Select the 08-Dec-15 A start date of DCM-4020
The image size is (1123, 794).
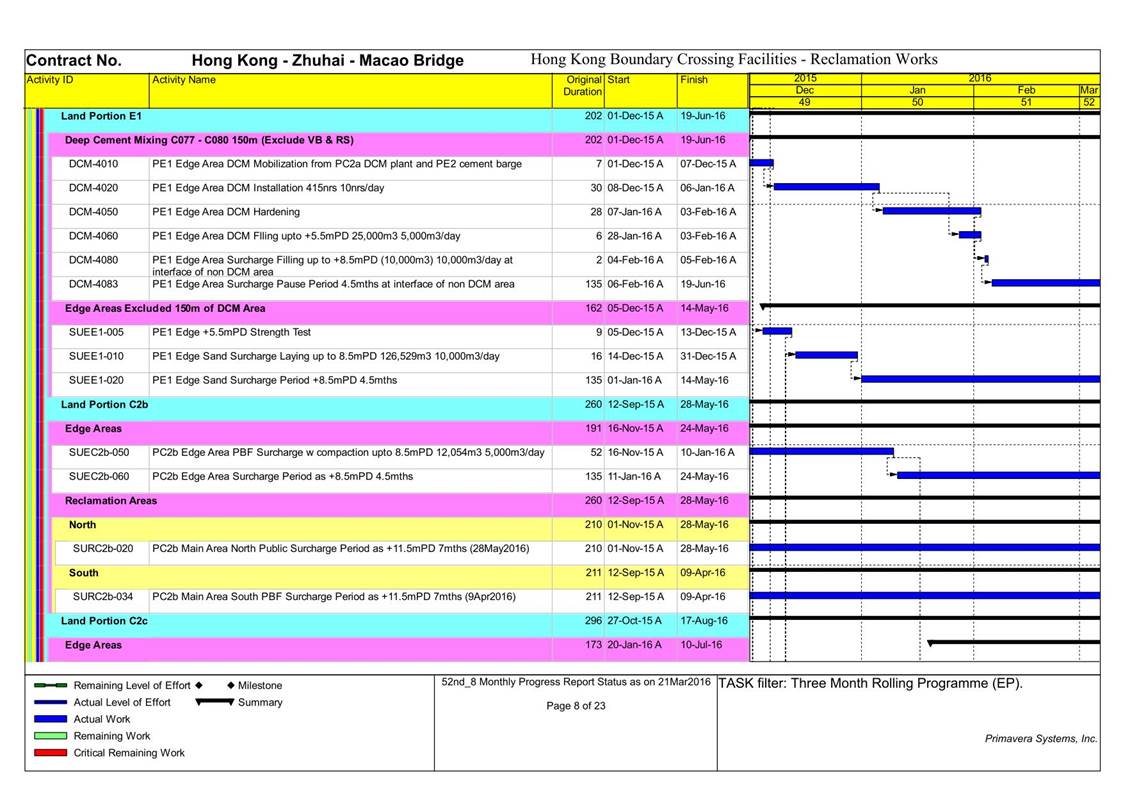[635, 188]
